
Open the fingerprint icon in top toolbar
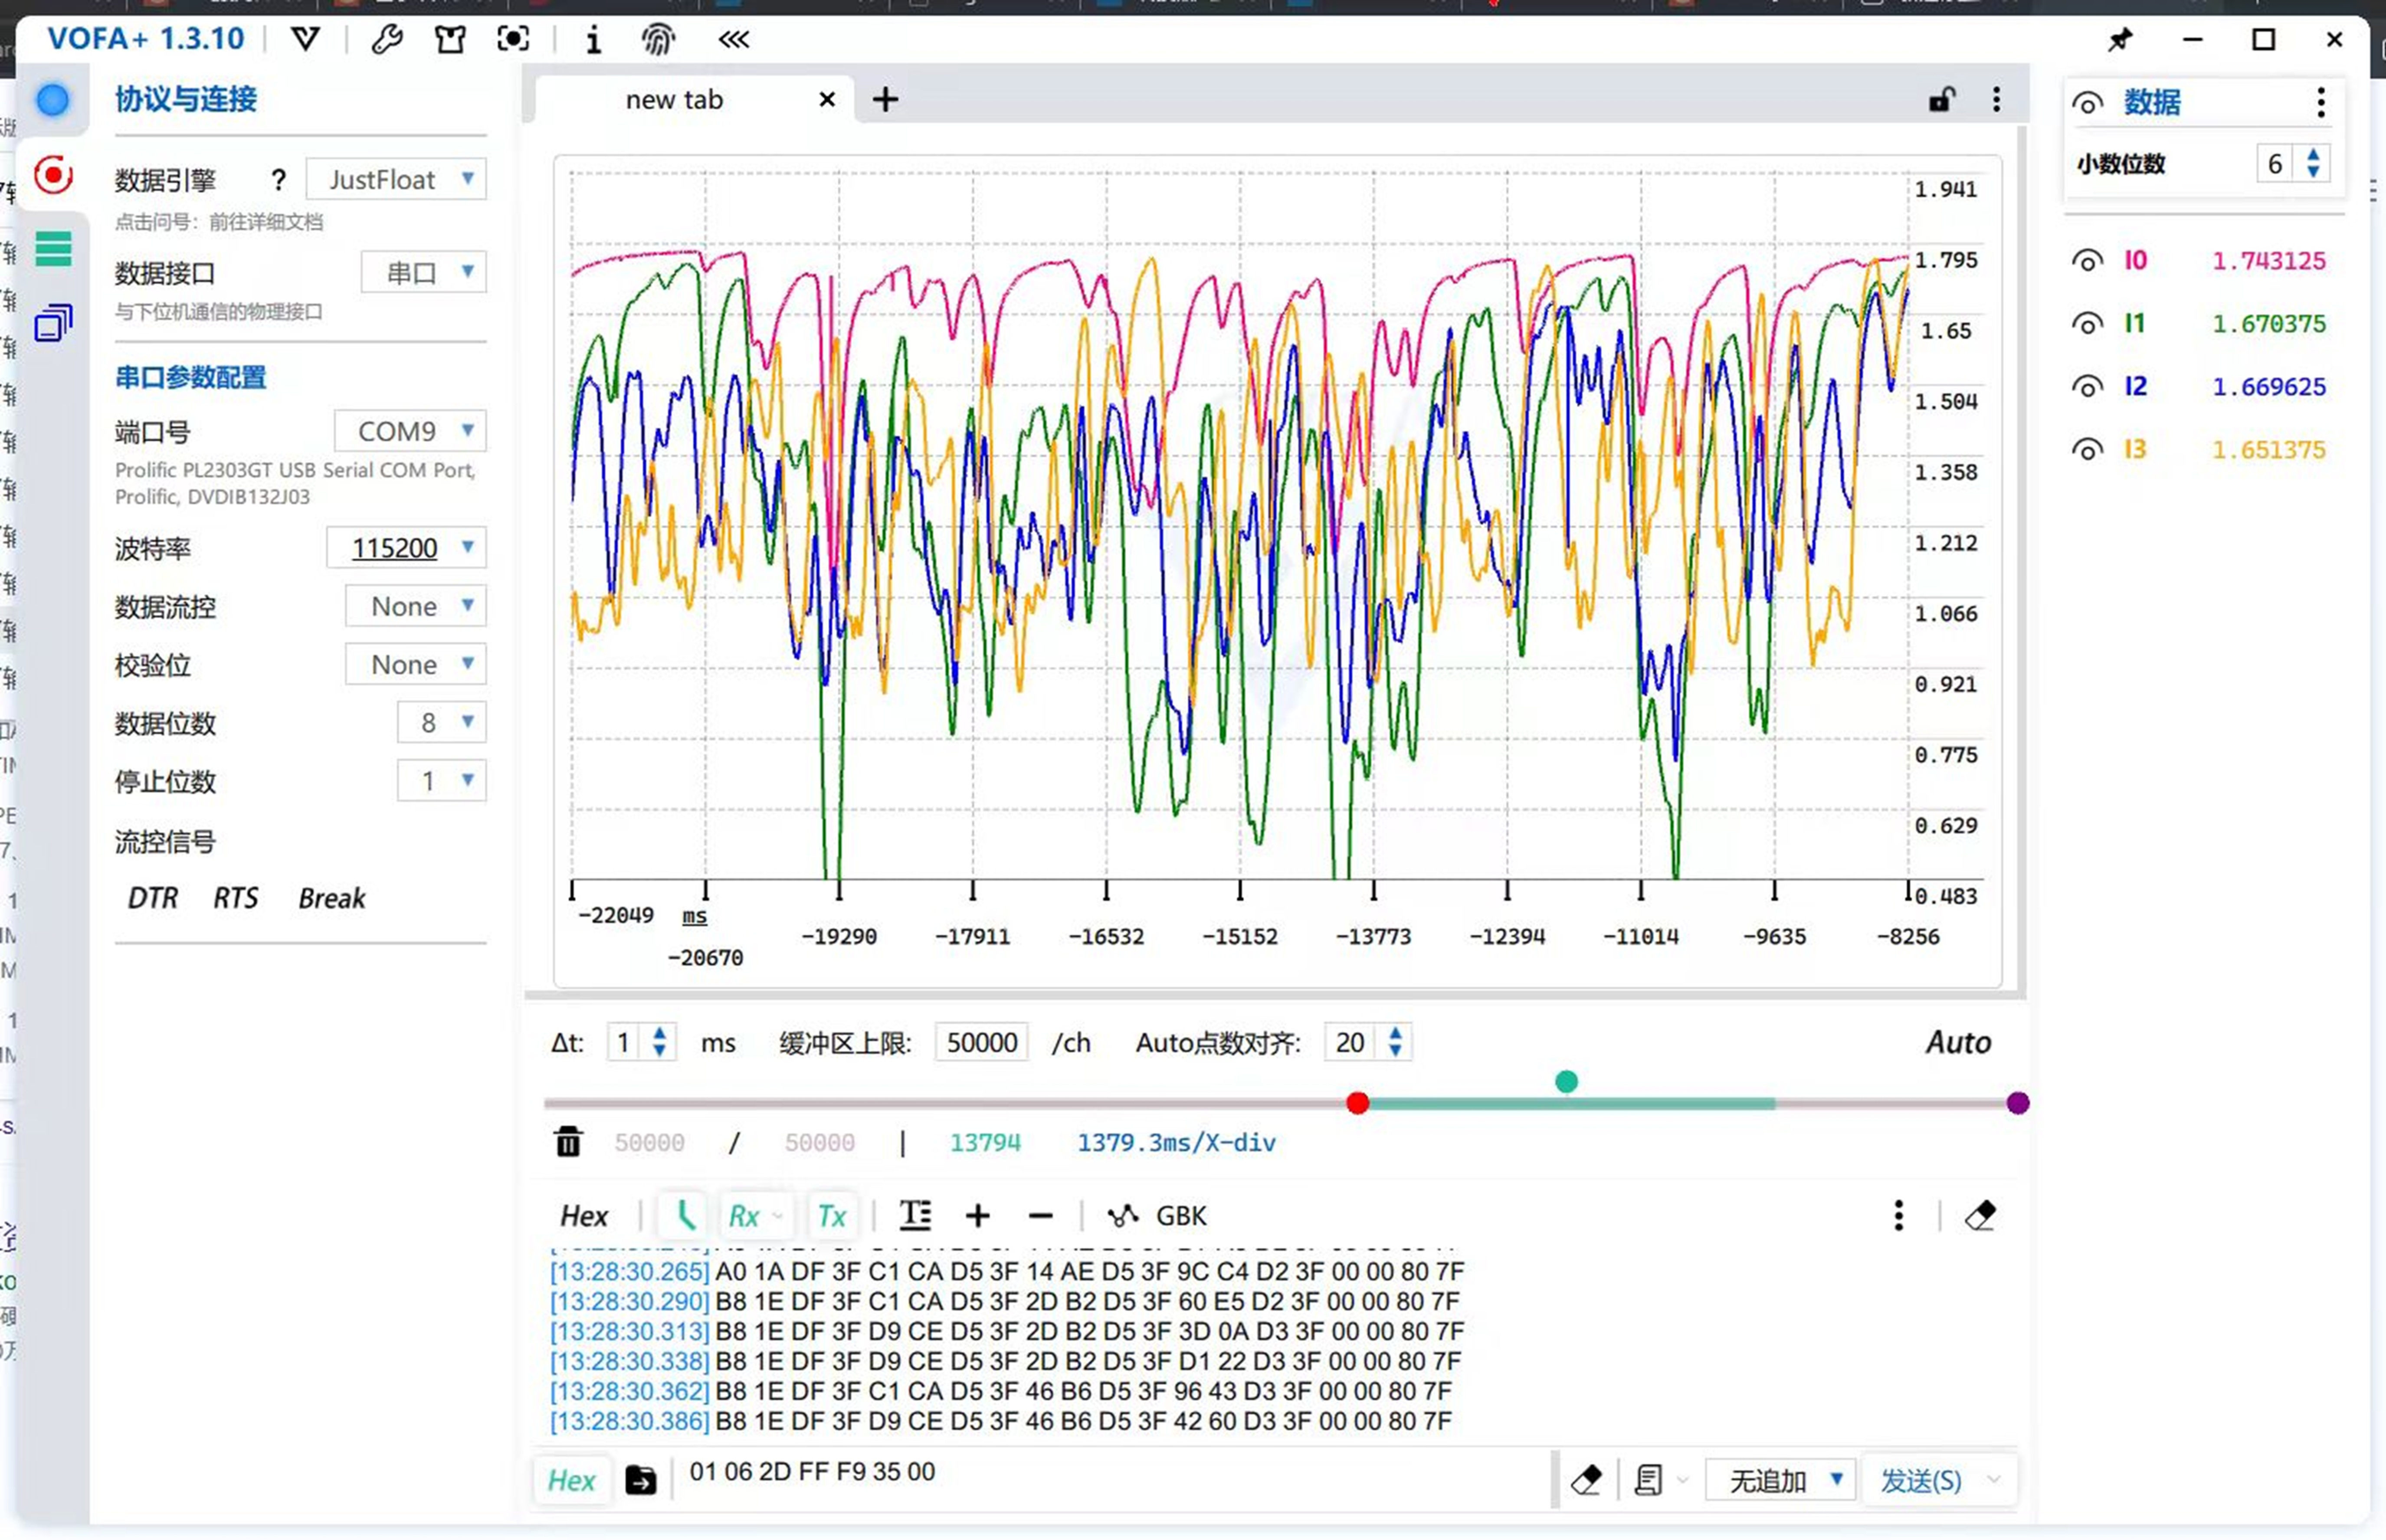(658, 39)
